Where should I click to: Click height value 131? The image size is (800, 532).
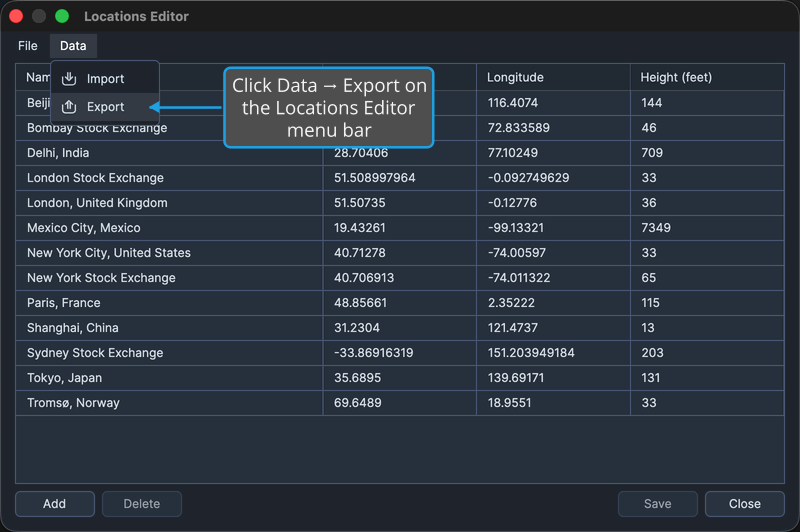(651, 378)
